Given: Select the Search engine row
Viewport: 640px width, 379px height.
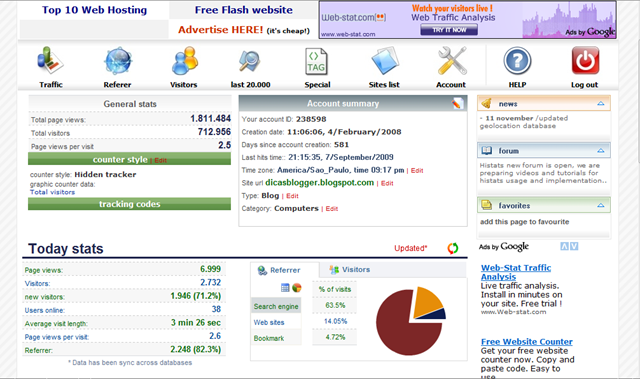Looking at the screenshot, I should point(276,306).
